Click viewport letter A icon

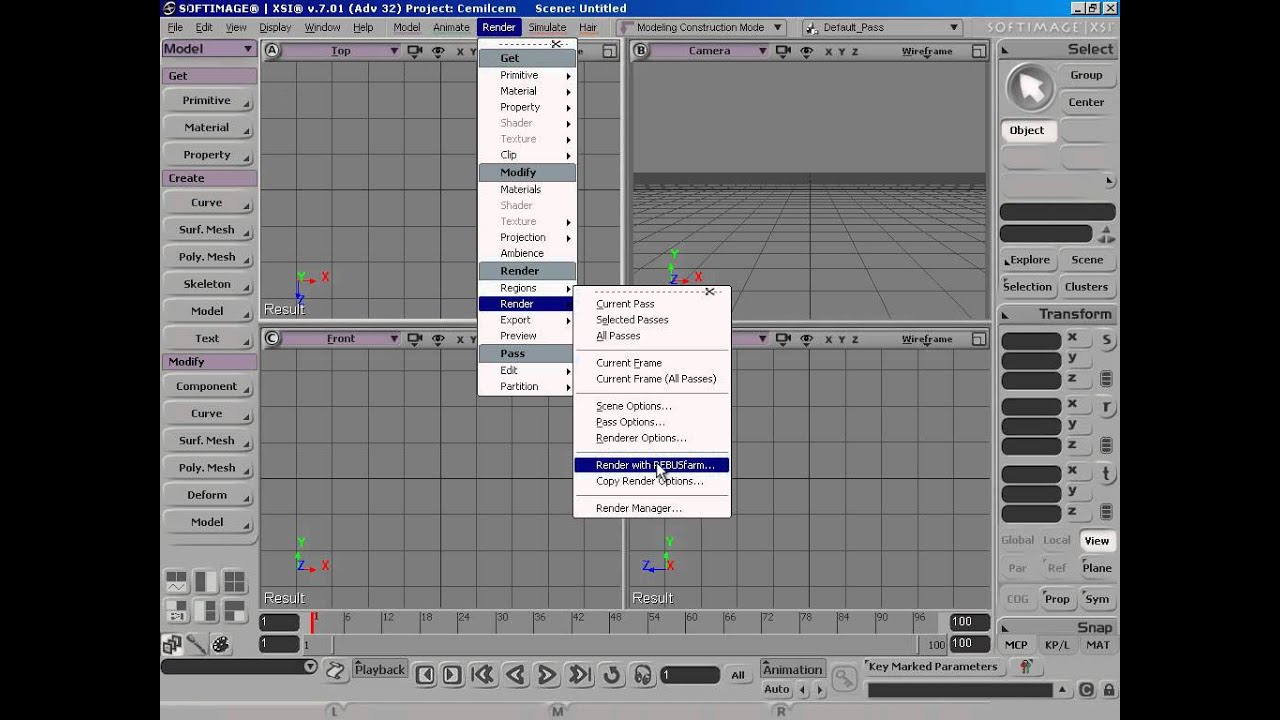272,51
